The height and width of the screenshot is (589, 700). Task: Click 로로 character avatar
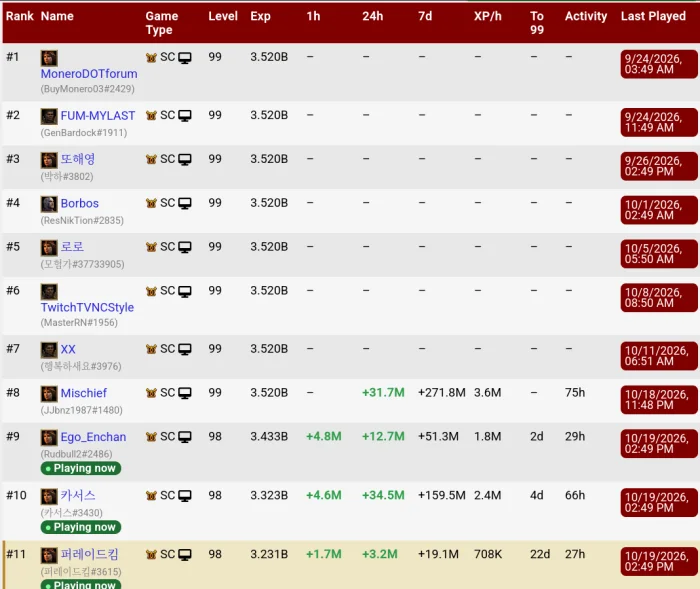[49, 247]
